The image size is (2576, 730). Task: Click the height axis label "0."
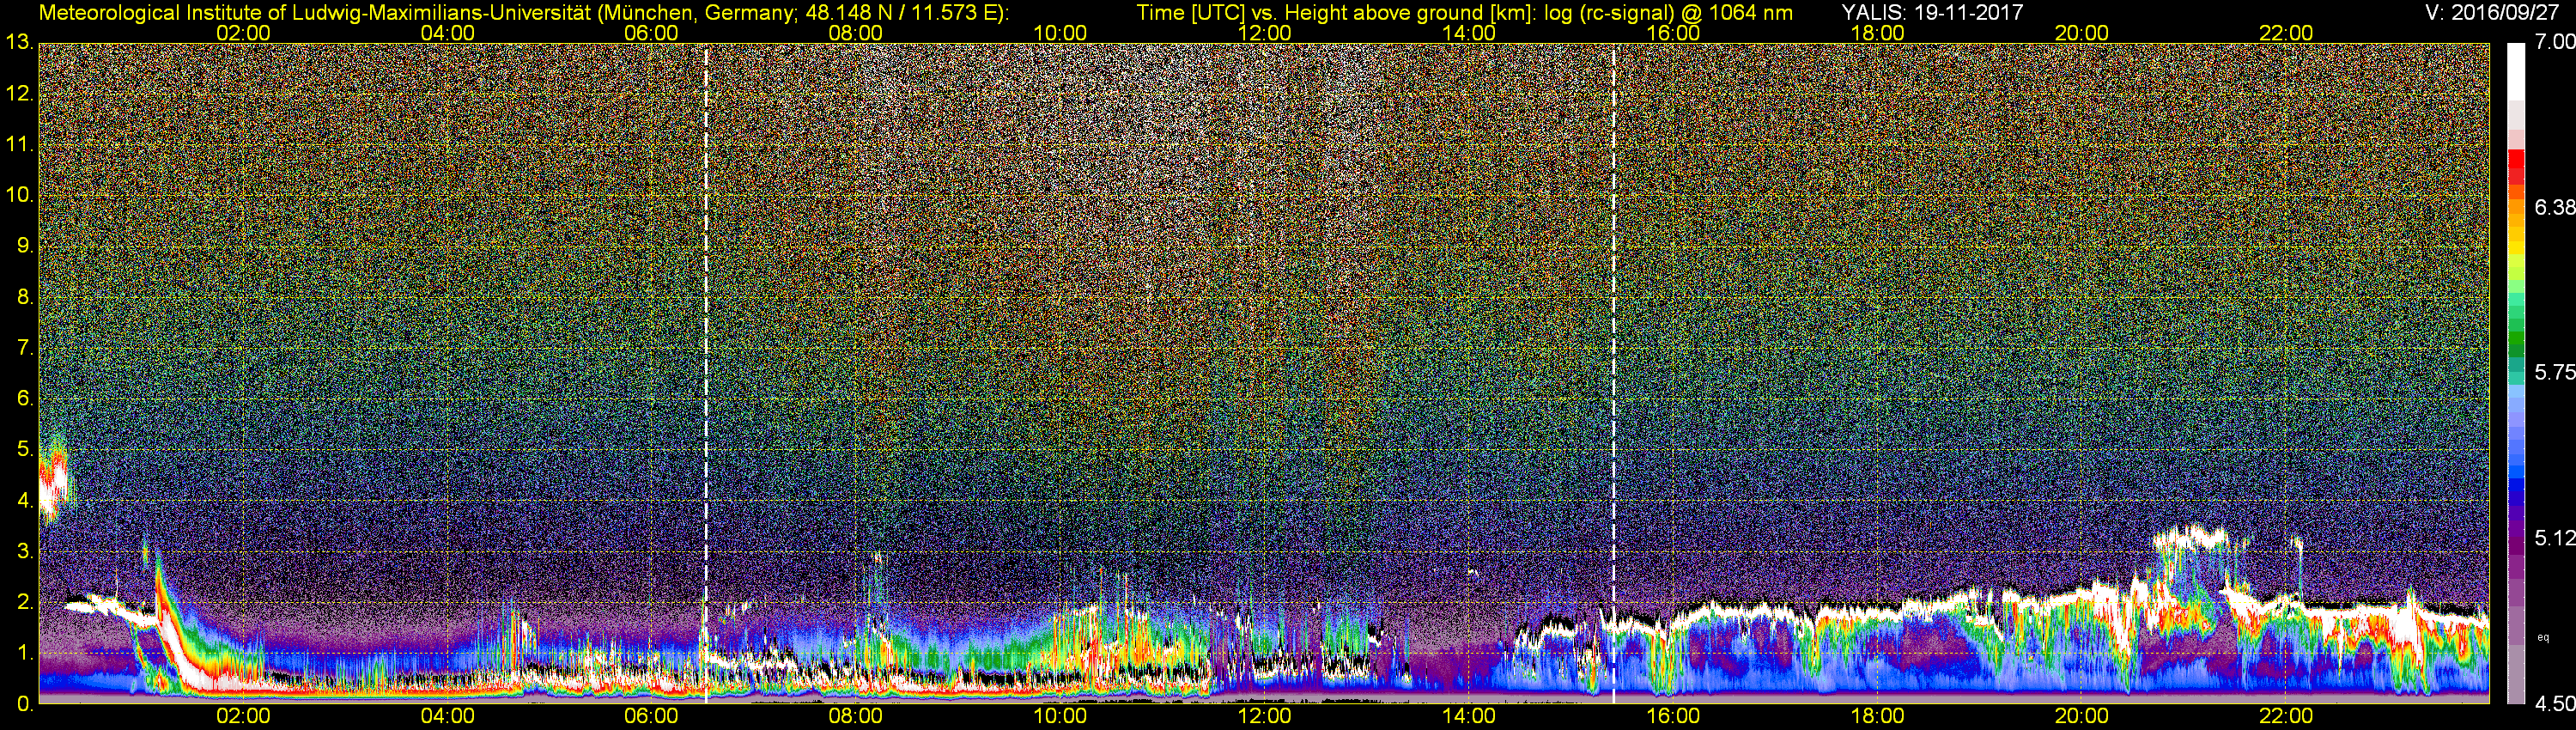(x=25, y=705)
